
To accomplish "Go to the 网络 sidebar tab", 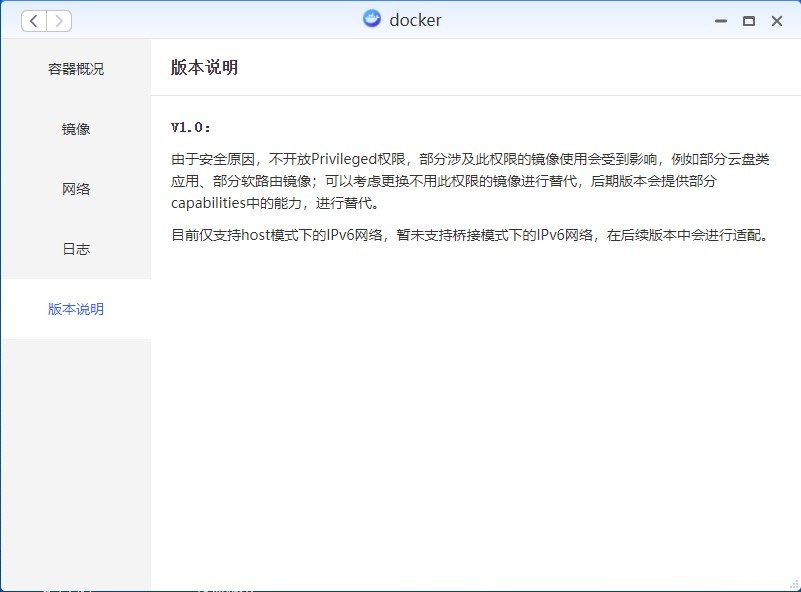I will coord(76,189).
